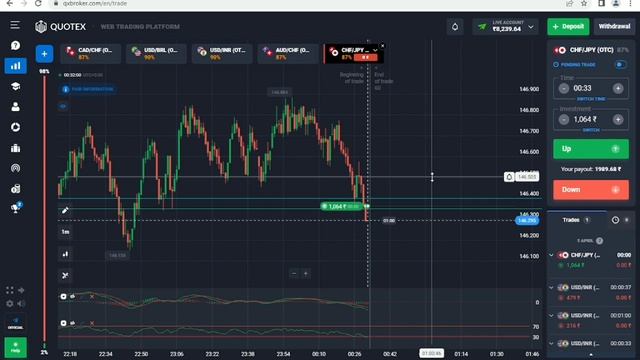Image resolution: width=640 pixels, height=360 pixels.
Task: Click the Quotex logo
Action: point(60,27)
